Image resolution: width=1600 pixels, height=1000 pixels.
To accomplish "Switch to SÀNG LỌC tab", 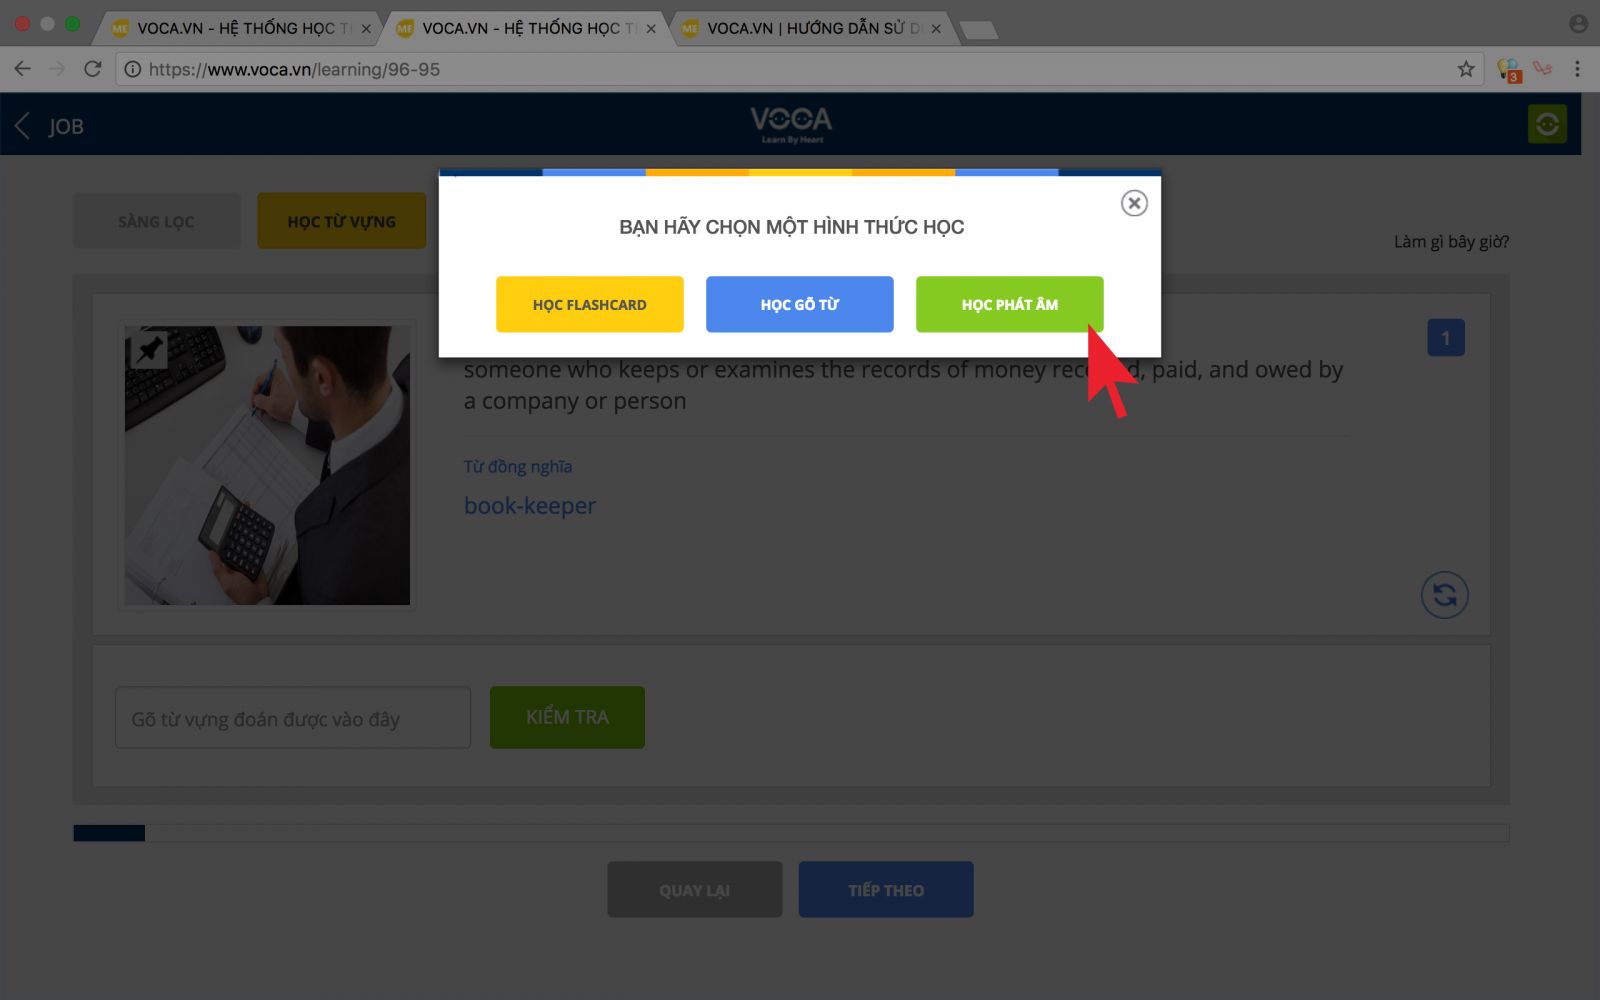I will [x=157, y=221].
